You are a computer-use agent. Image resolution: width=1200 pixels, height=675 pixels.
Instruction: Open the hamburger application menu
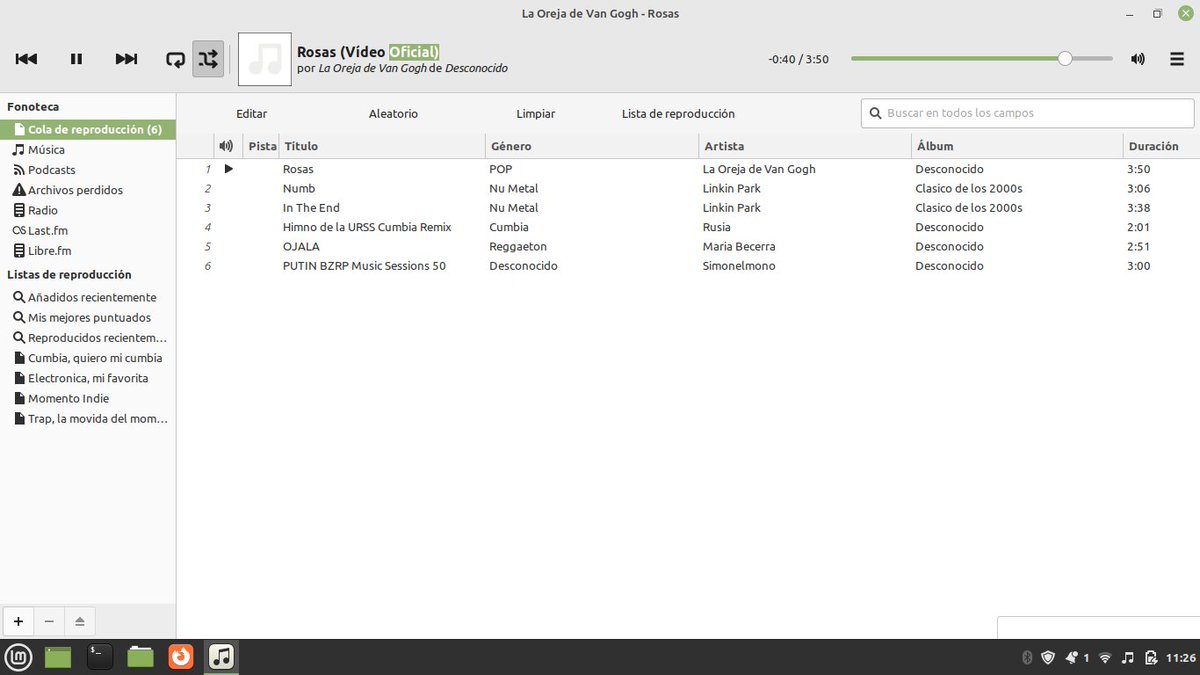[1177, 59]
